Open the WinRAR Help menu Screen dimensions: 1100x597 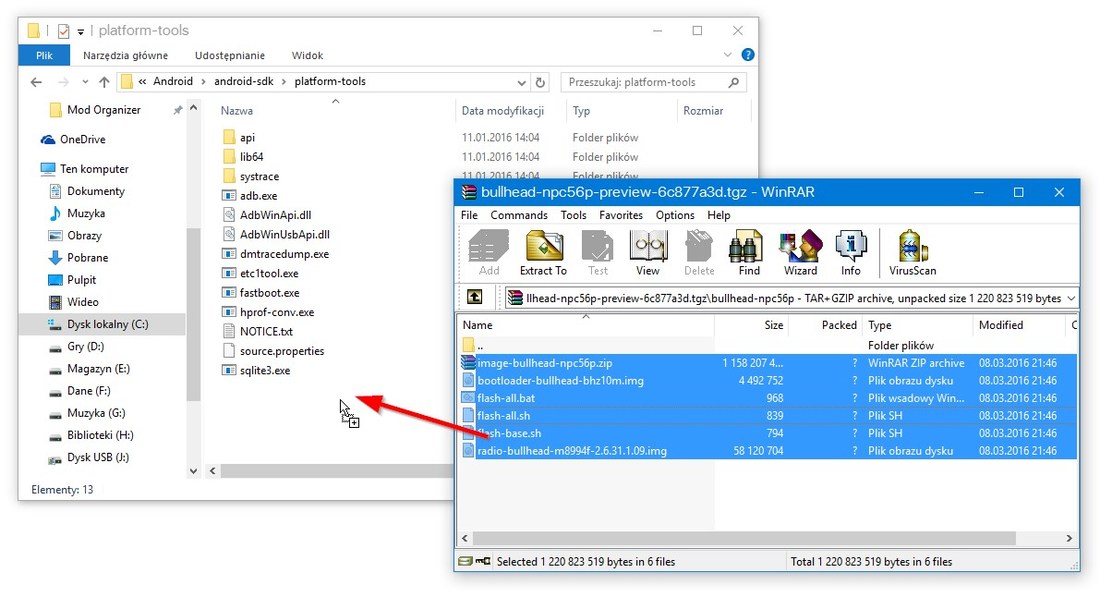point(718,215)
